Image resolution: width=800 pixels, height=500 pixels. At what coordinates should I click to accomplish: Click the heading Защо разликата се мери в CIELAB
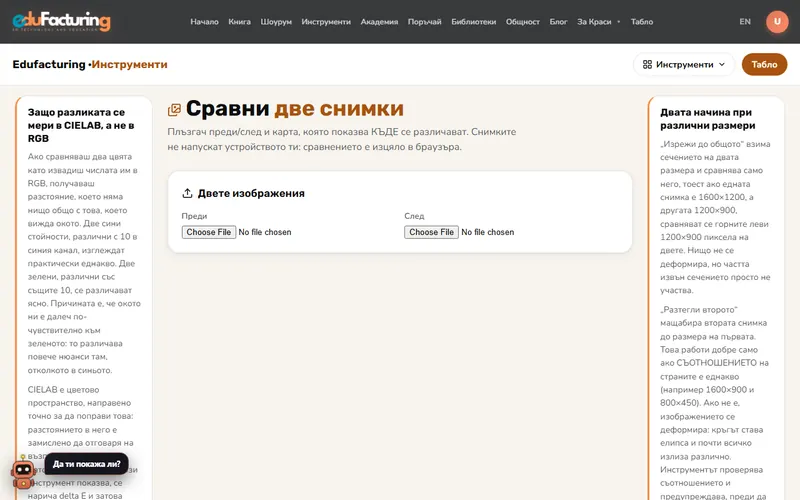[x=81, y=125]
